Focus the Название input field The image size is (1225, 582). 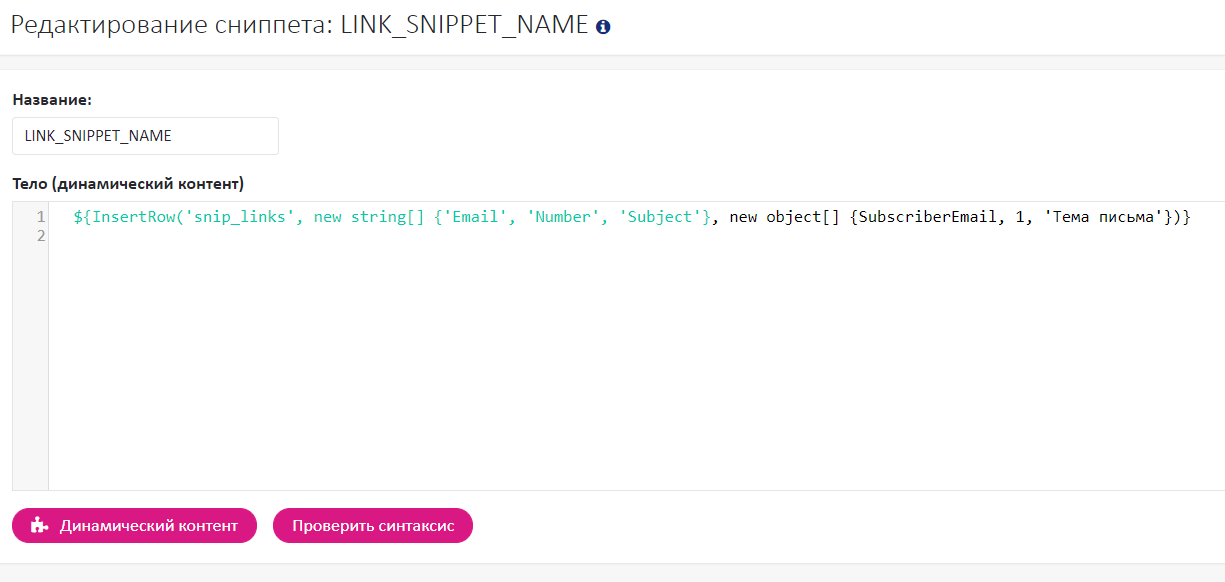pos(145,136)
